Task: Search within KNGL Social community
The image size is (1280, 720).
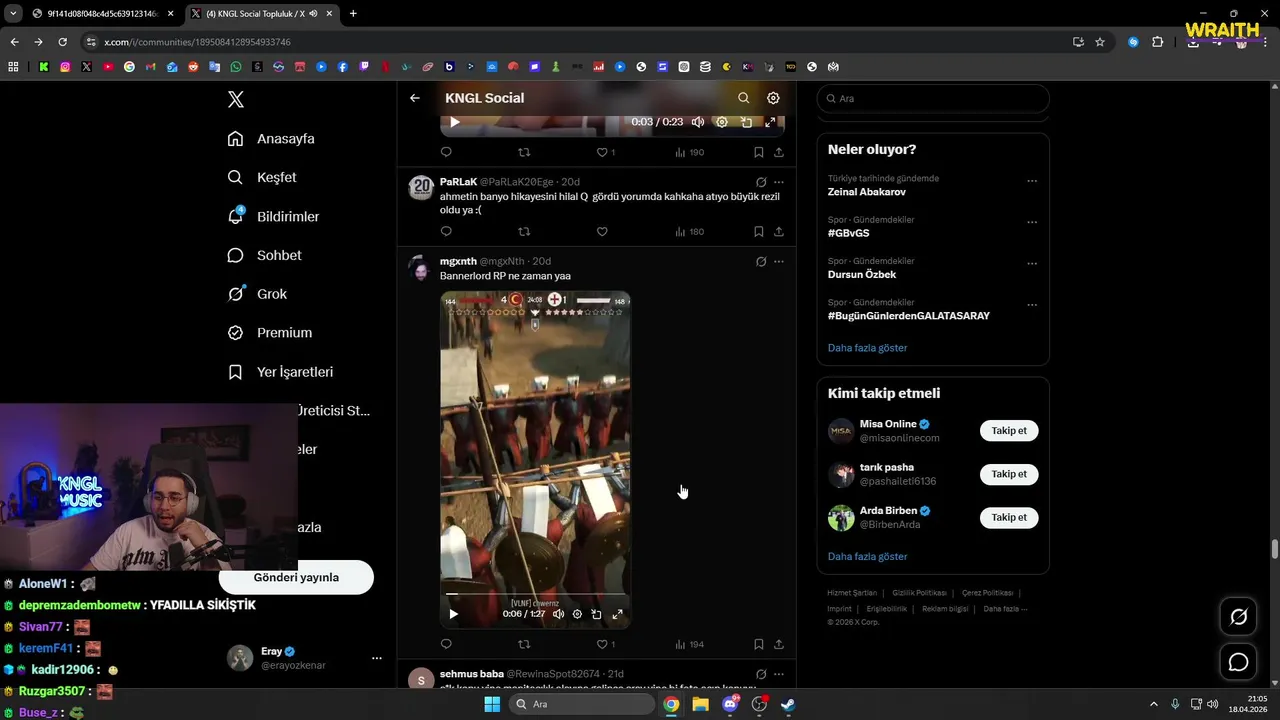Action: (x=743, y=98)
